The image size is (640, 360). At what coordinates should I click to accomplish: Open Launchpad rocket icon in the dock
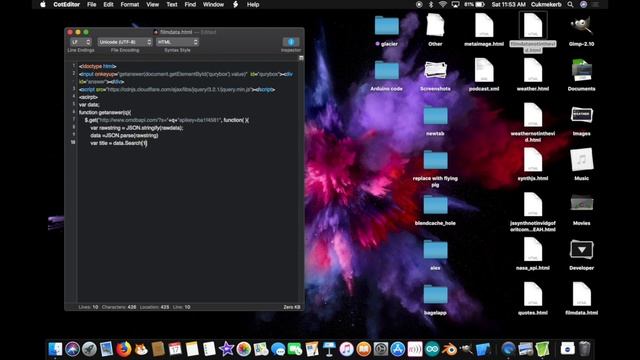click(x=89, y=349)
